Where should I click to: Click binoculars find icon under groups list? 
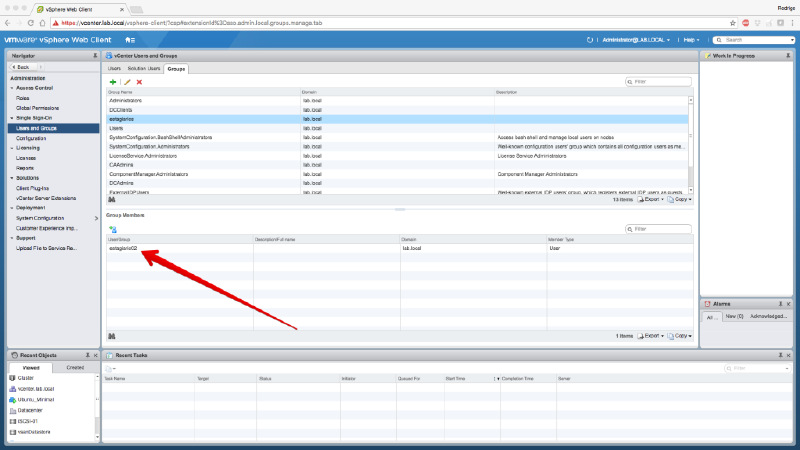(112, 200)
